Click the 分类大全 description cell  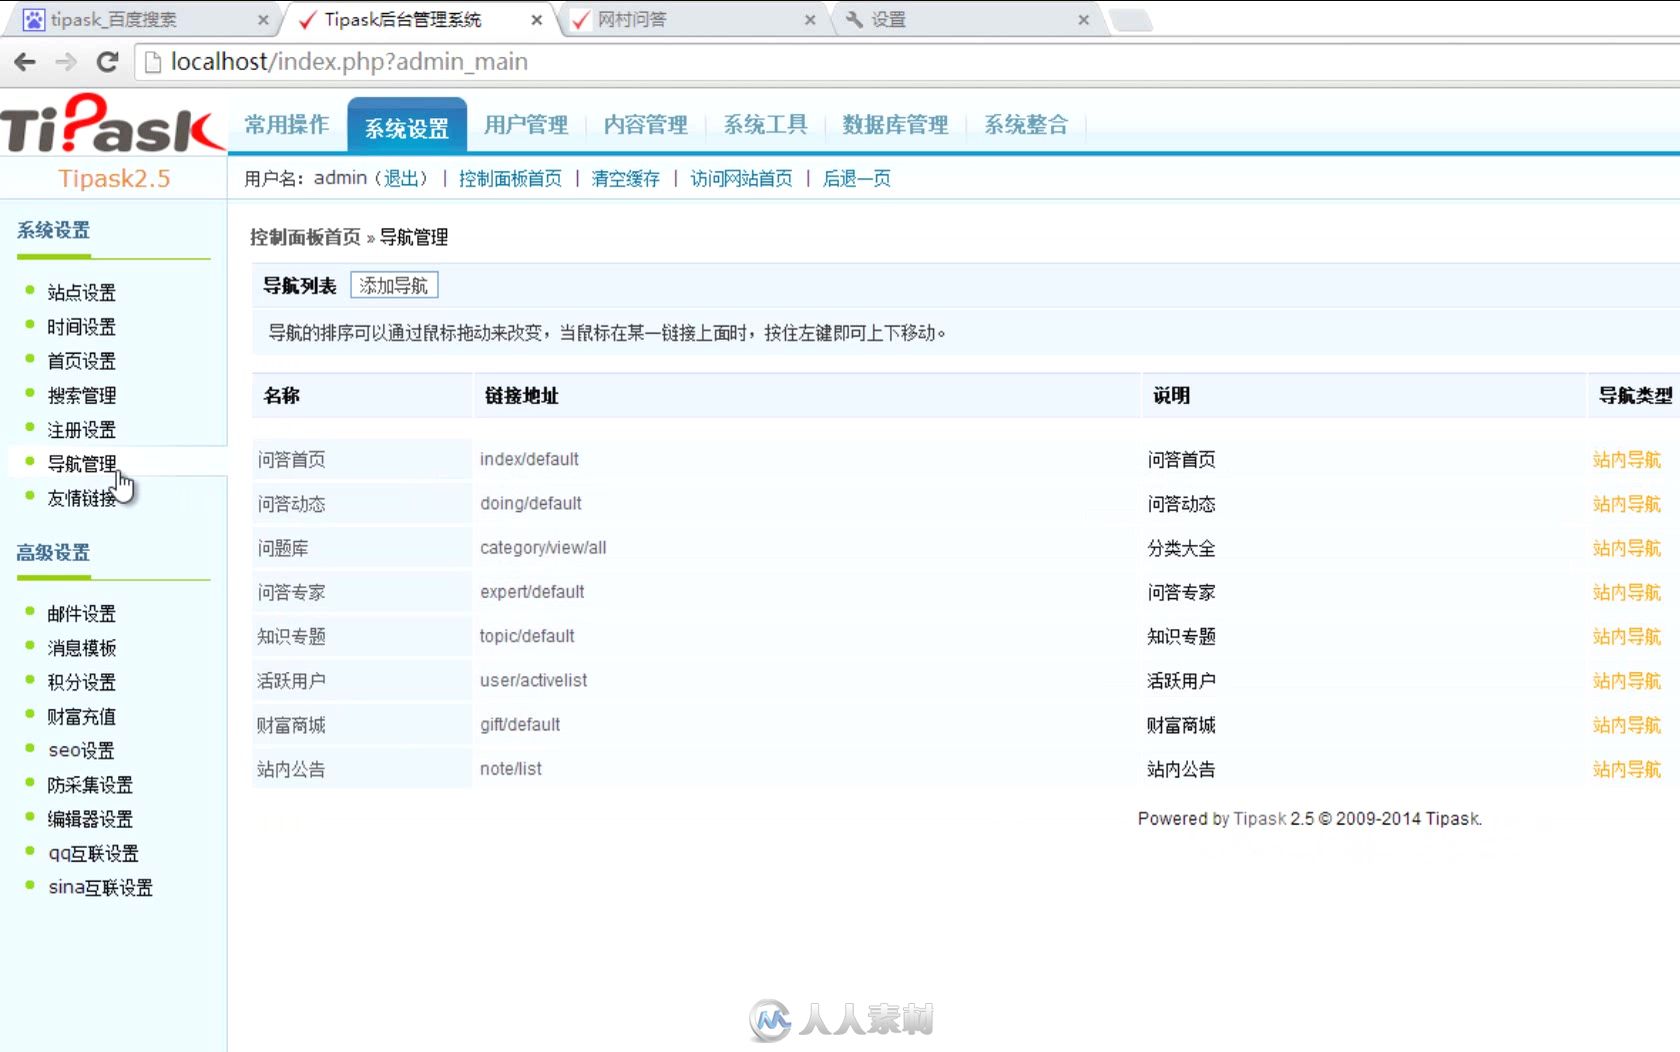coord(1181,548)
